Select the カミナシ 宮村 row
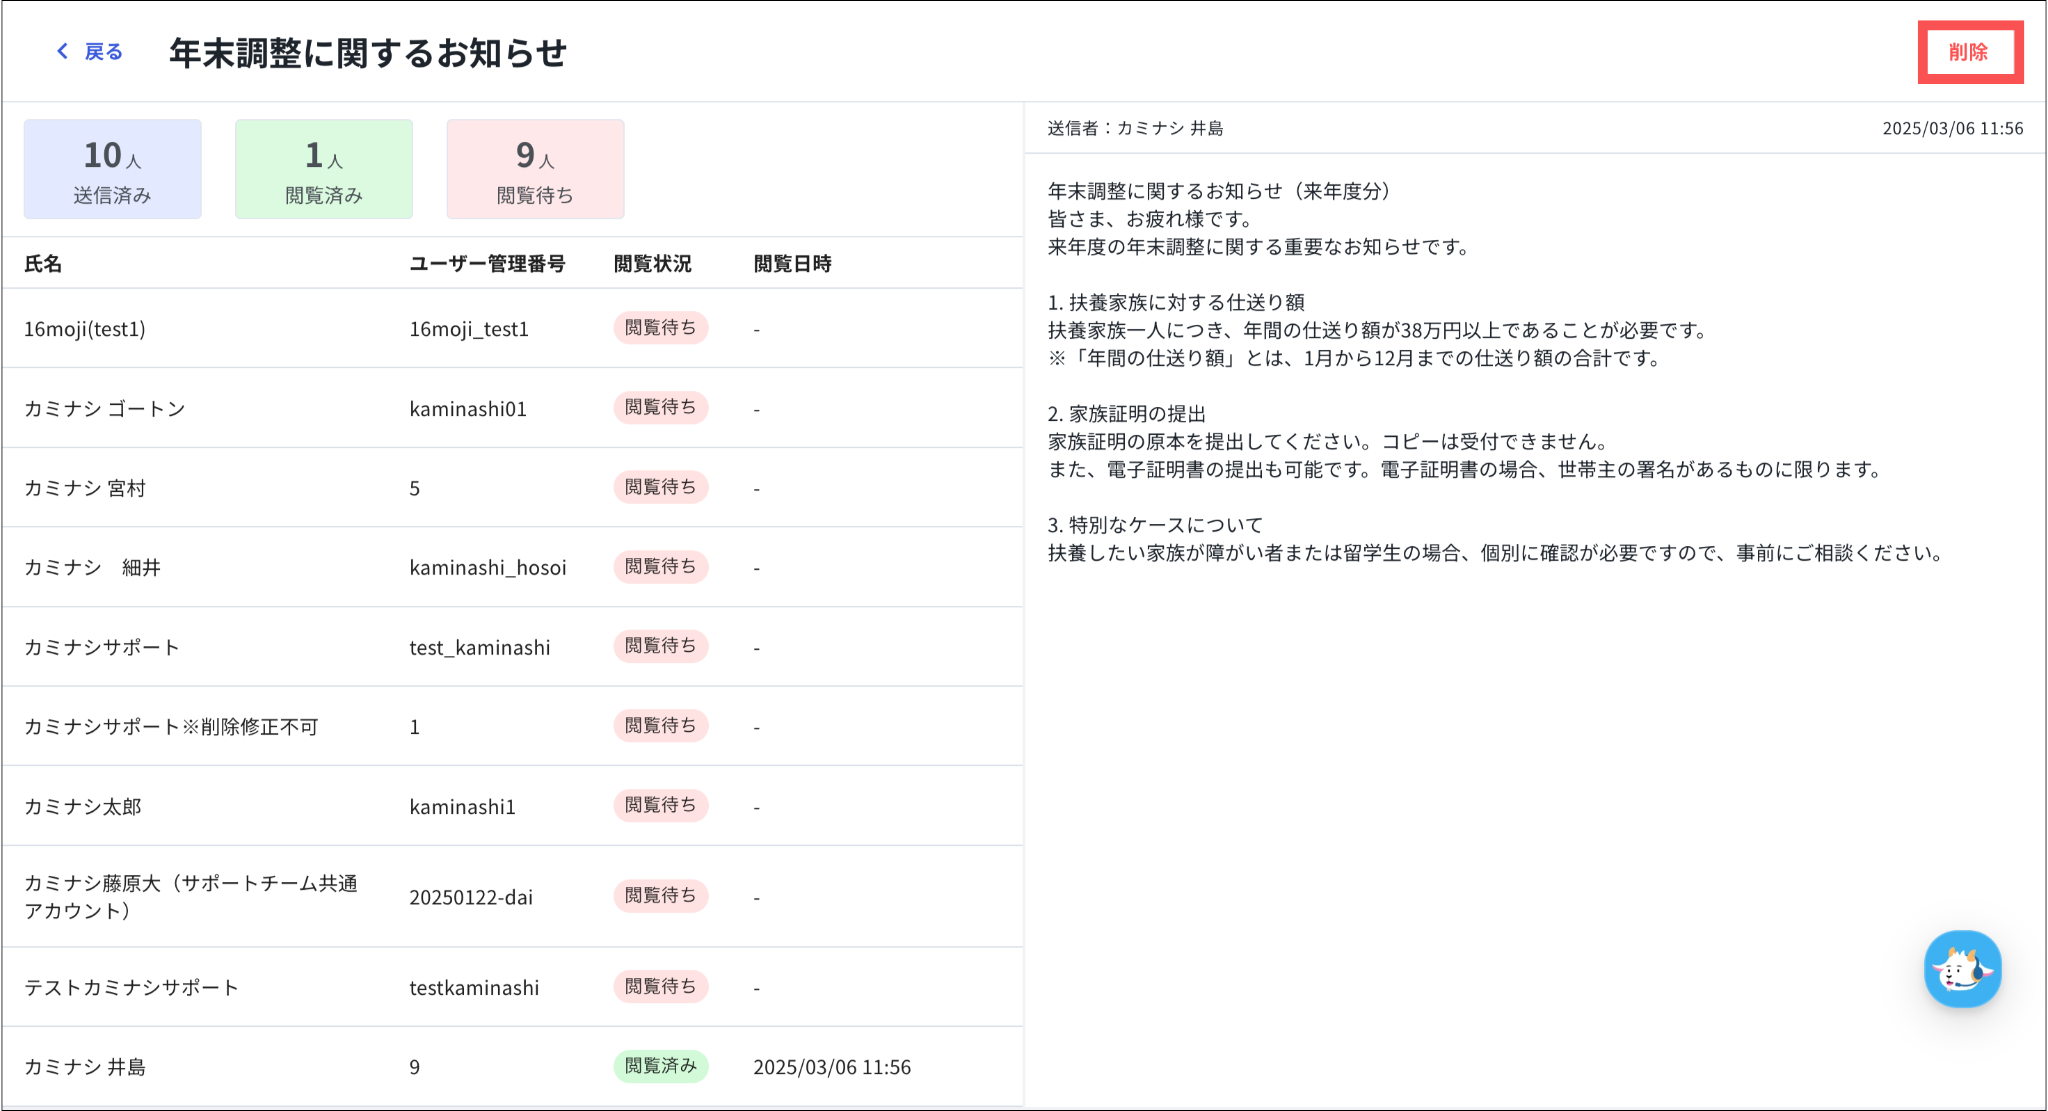The image size is (2048, 1111). tap(85, 488)
